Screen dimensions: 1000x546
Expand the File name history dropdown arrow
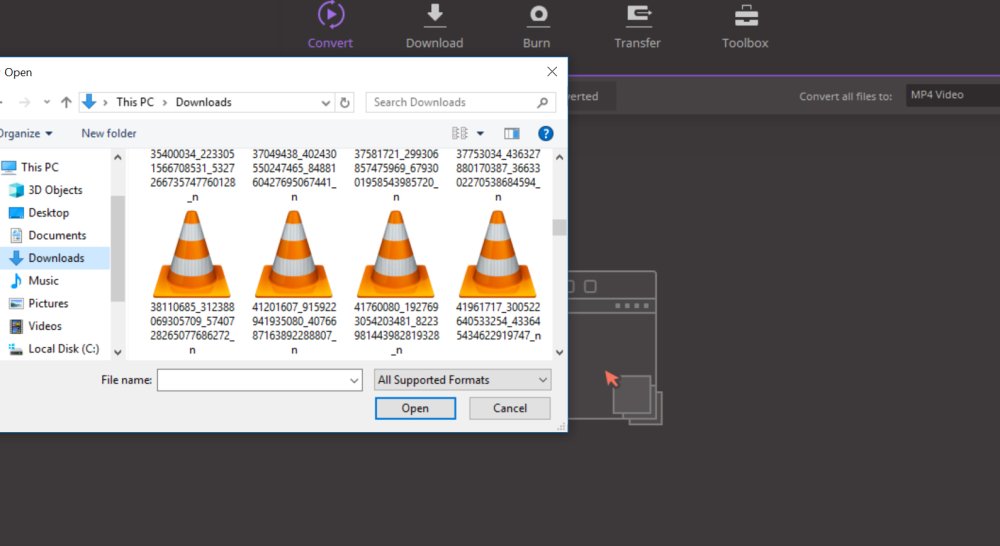click(x=354, y=381)
